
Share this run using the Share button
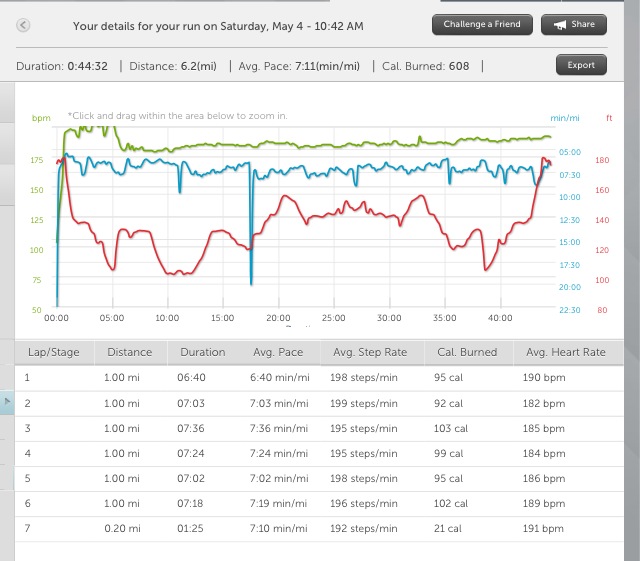point(573,25)
